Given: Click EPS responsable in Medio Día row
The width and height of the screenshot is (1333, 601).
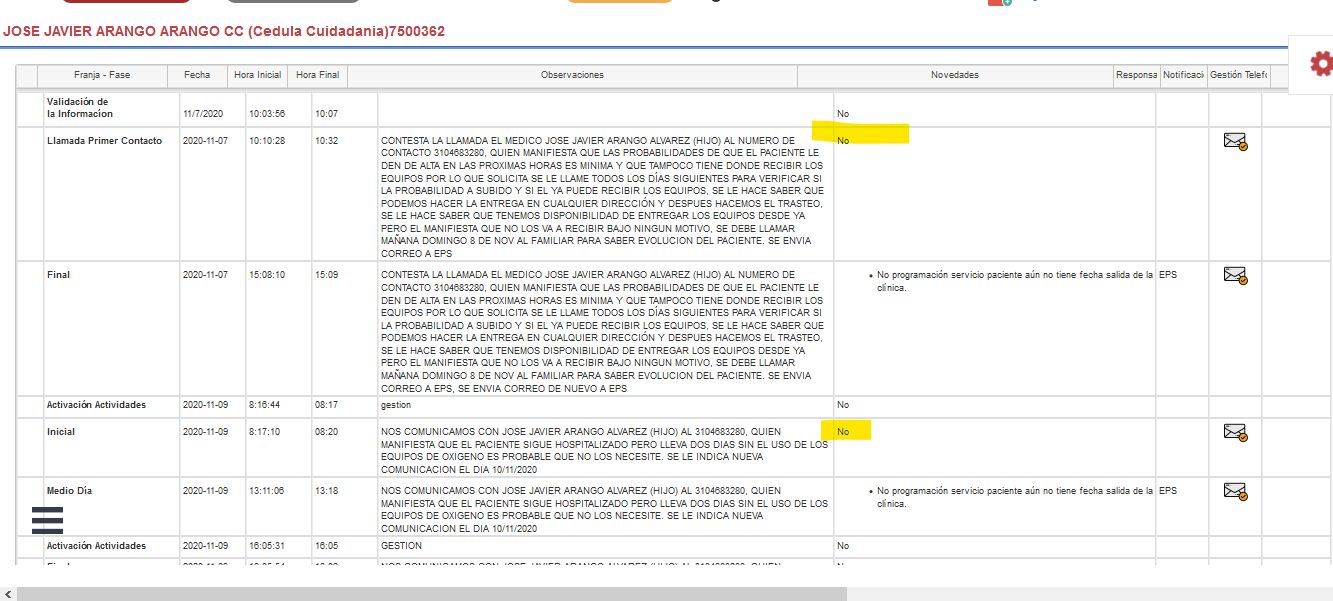Looking at the screenshot, I should tap(1168, 491).
